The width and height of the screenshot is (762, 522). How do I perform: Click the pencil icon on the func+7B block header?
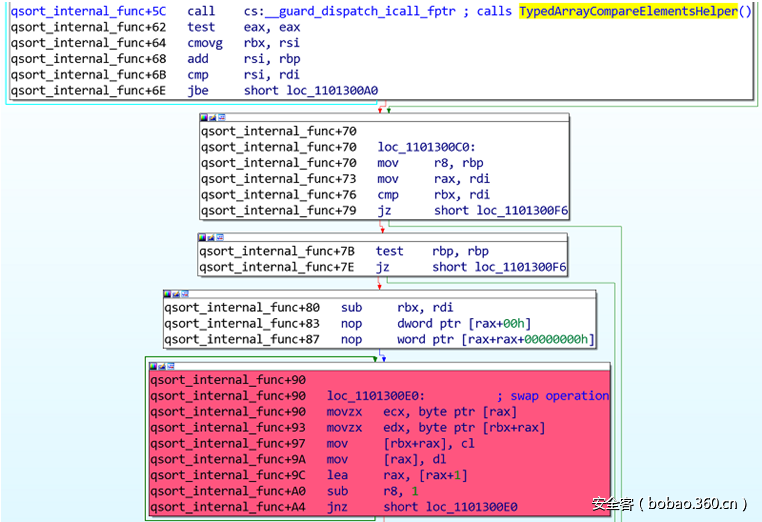[x=212, y=238]
